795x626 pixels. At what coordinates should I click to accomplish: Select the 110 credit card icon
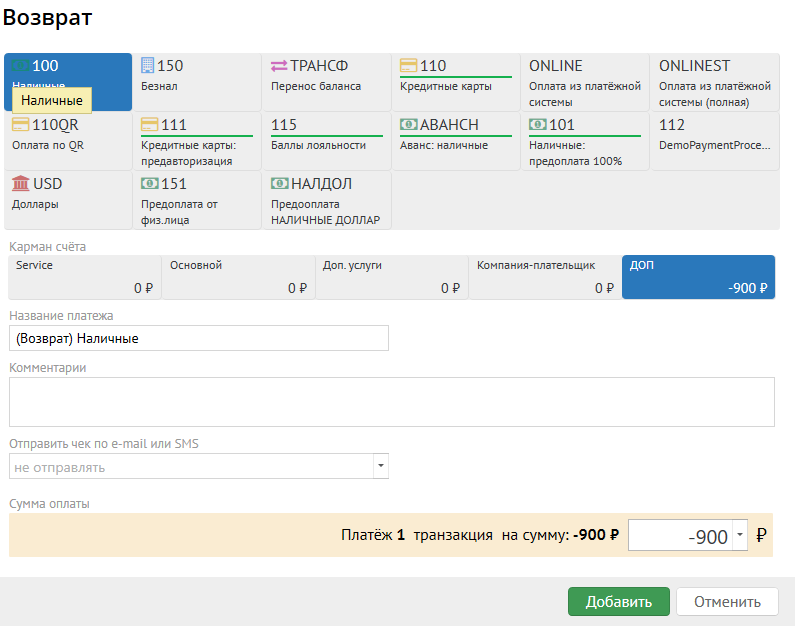(408, 66)
